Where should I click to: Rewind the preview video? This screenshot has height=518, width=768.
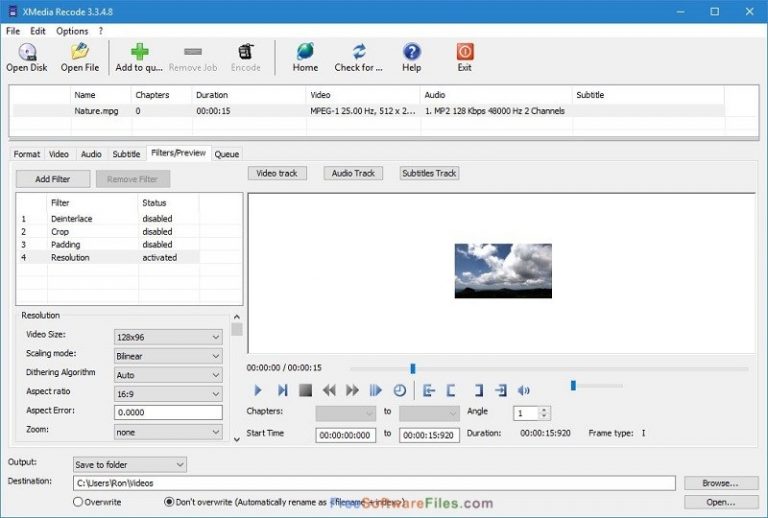tap(329, 390)
